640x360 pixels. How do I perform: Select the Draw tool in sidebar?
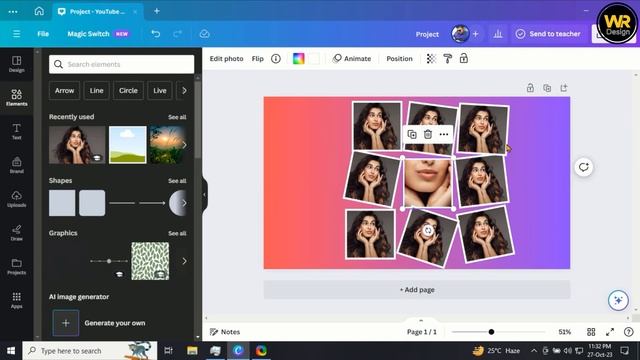coord(16,233)
